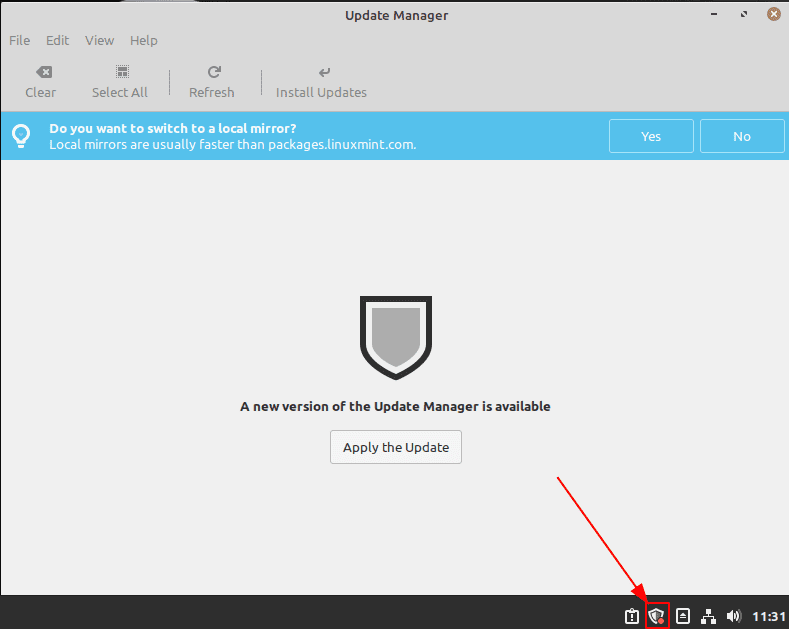Screen dimensions: 789x629
Task: Open the Update Manager shield tray icon
Action: pyautogui.click(x=657, y=615)
